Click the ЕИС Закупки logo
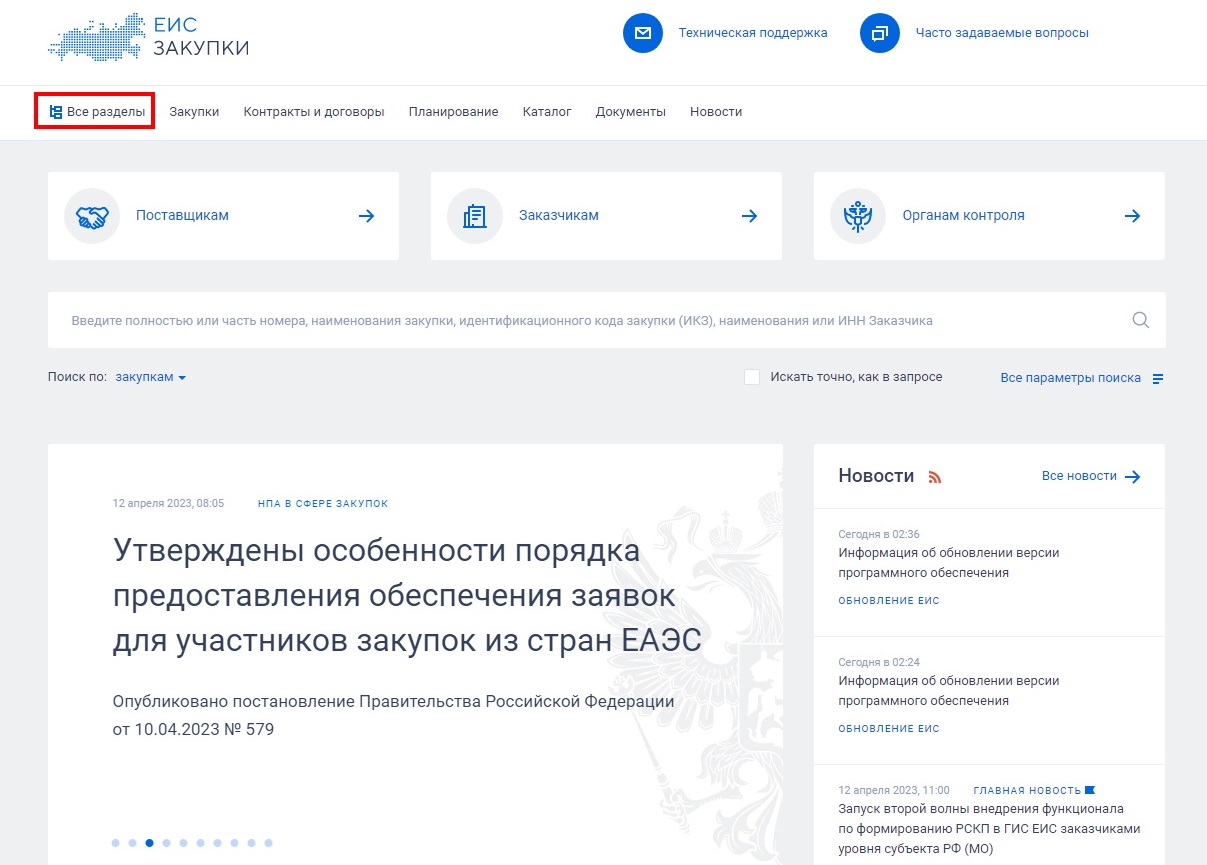Image resolution: width=1207 pixels, height=865 pixels. [148, 37]
